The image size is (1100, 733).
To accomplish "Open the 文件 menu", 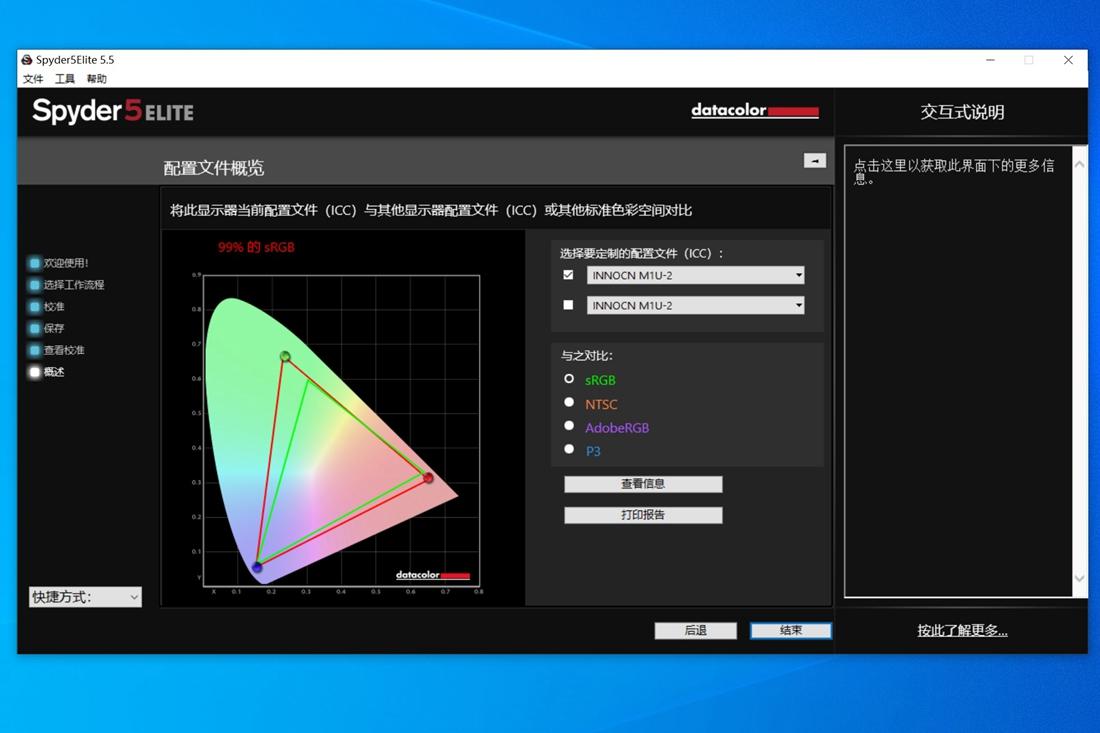I will point(33,79).
